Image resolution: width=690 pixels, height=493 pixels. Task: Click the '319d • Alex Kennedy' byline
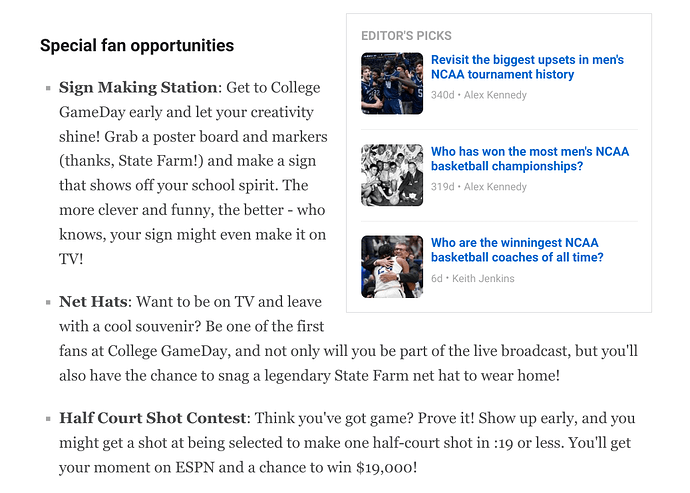point(479,187)
